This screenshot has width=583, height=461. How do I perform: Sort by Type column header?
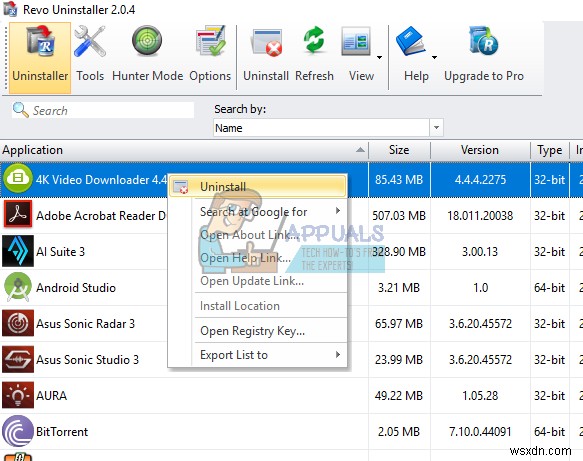point(550,150)
